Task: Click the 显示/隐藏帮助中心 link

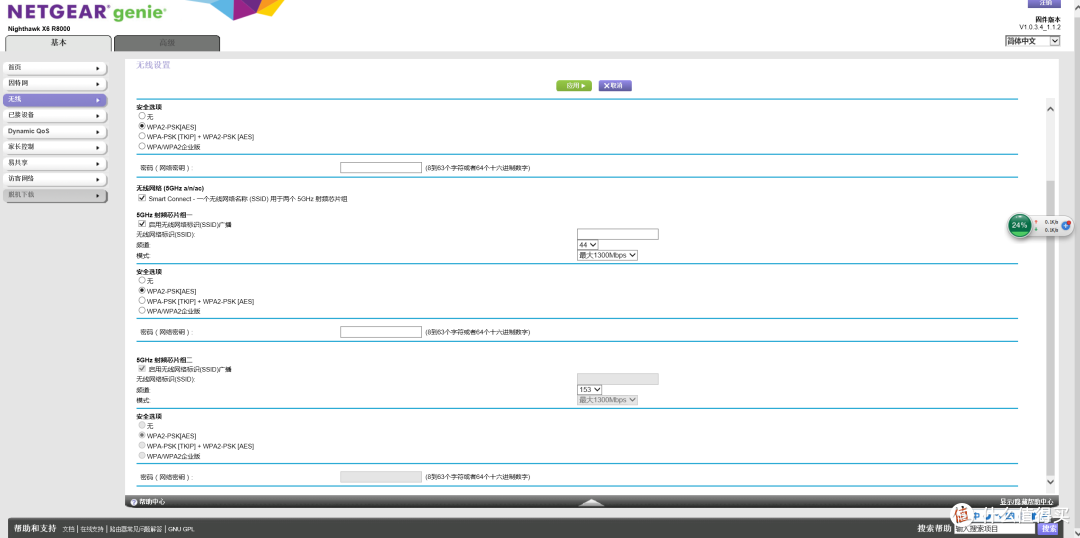Action: (1026, 502)
